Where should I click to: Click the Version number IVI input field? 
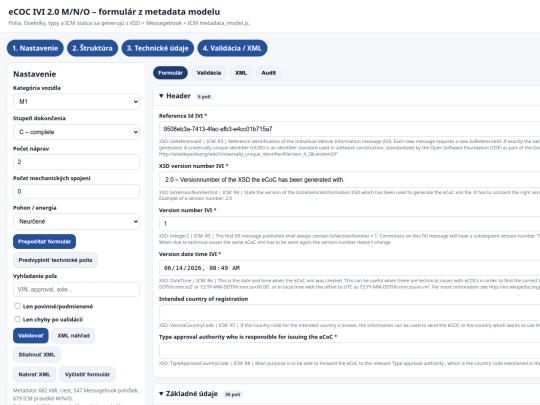[x=349, y=224]
